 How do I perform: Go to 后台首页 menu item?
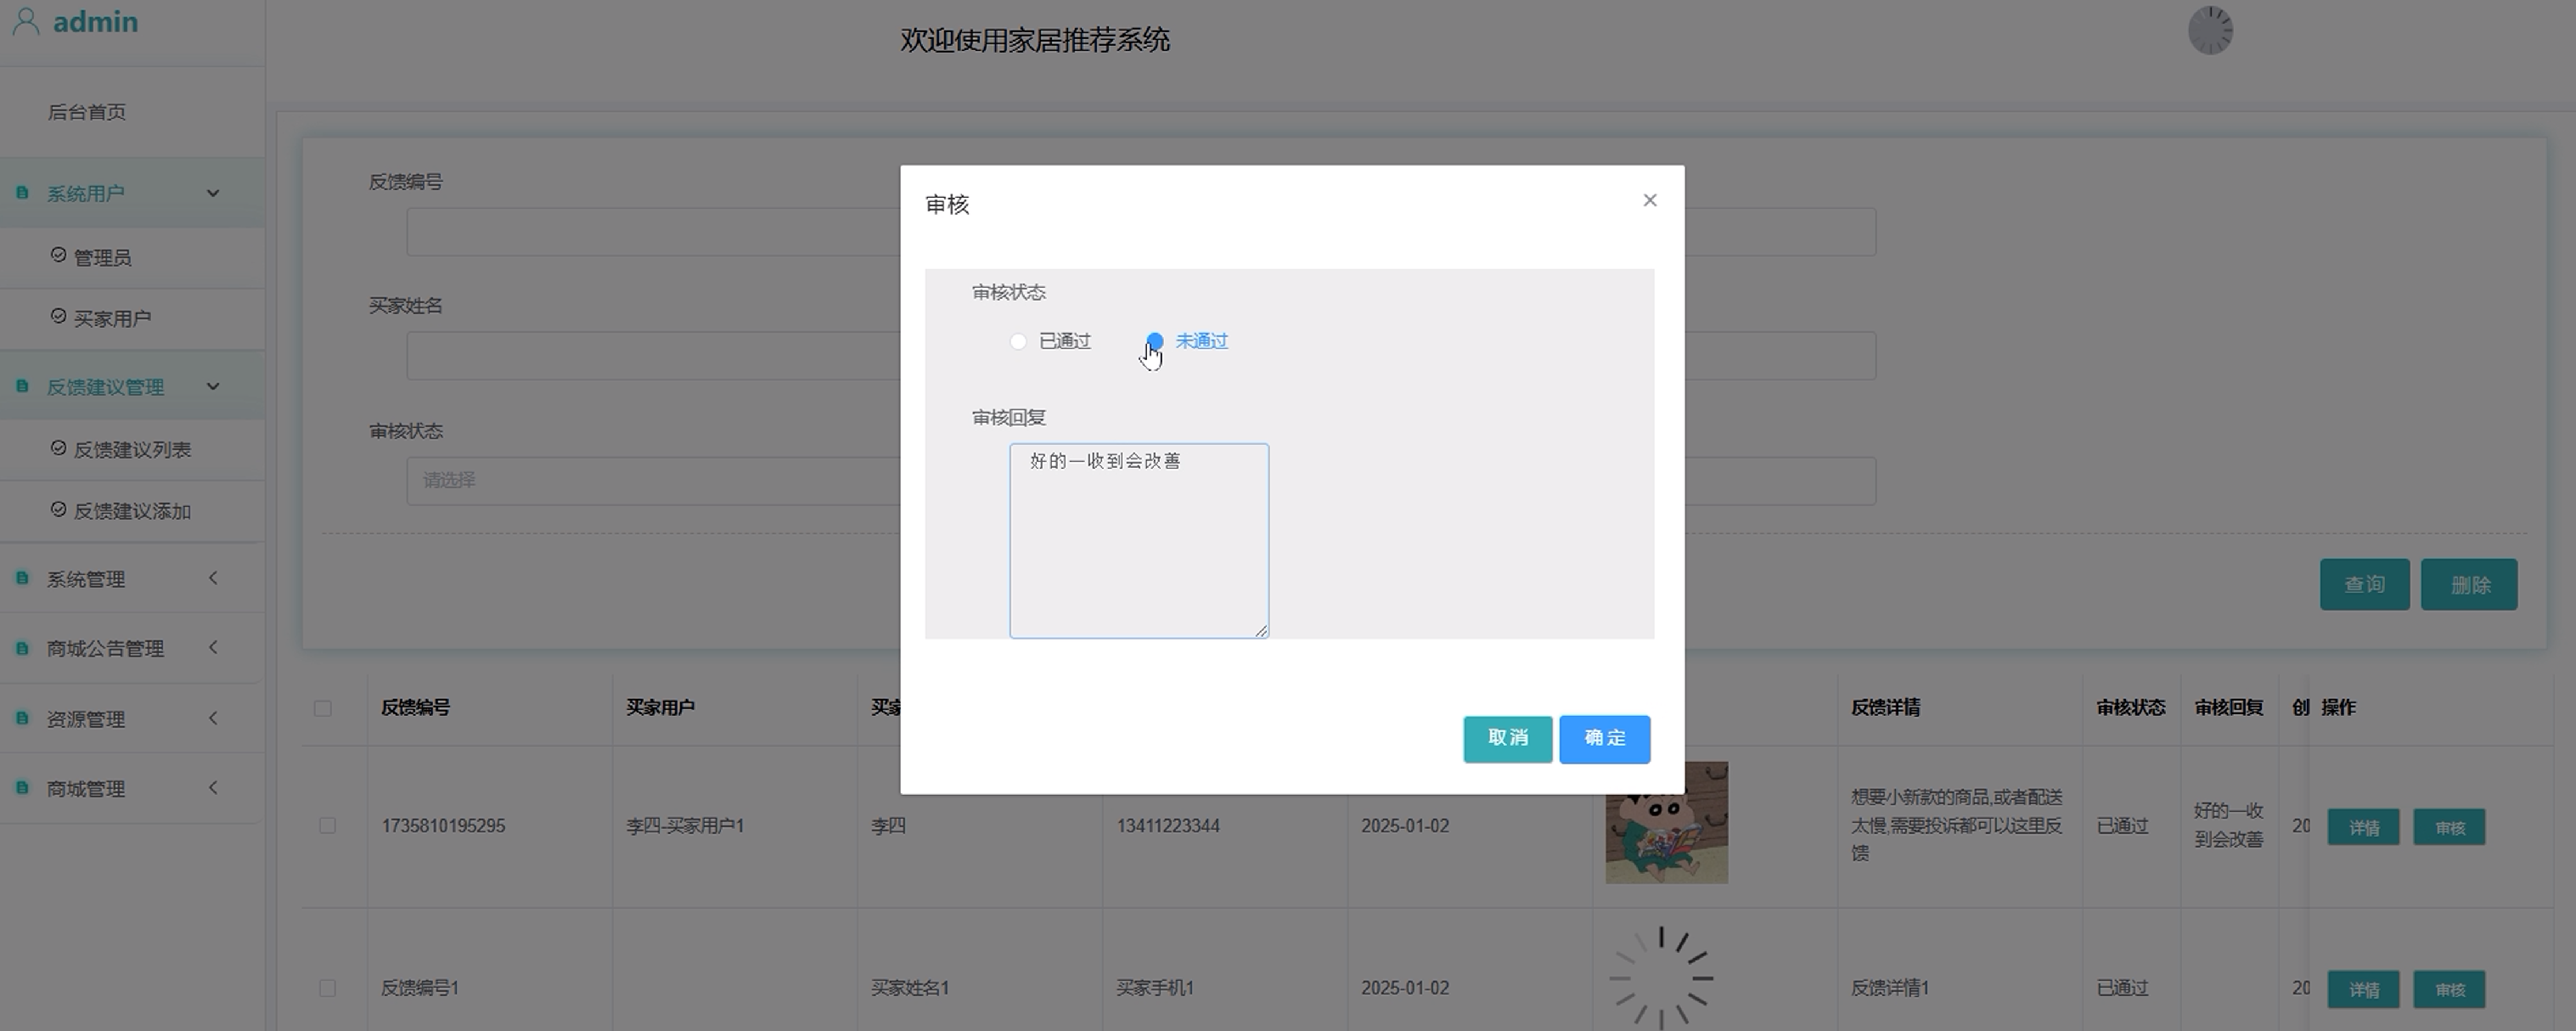pyautogui.click(x=87, y=112)
